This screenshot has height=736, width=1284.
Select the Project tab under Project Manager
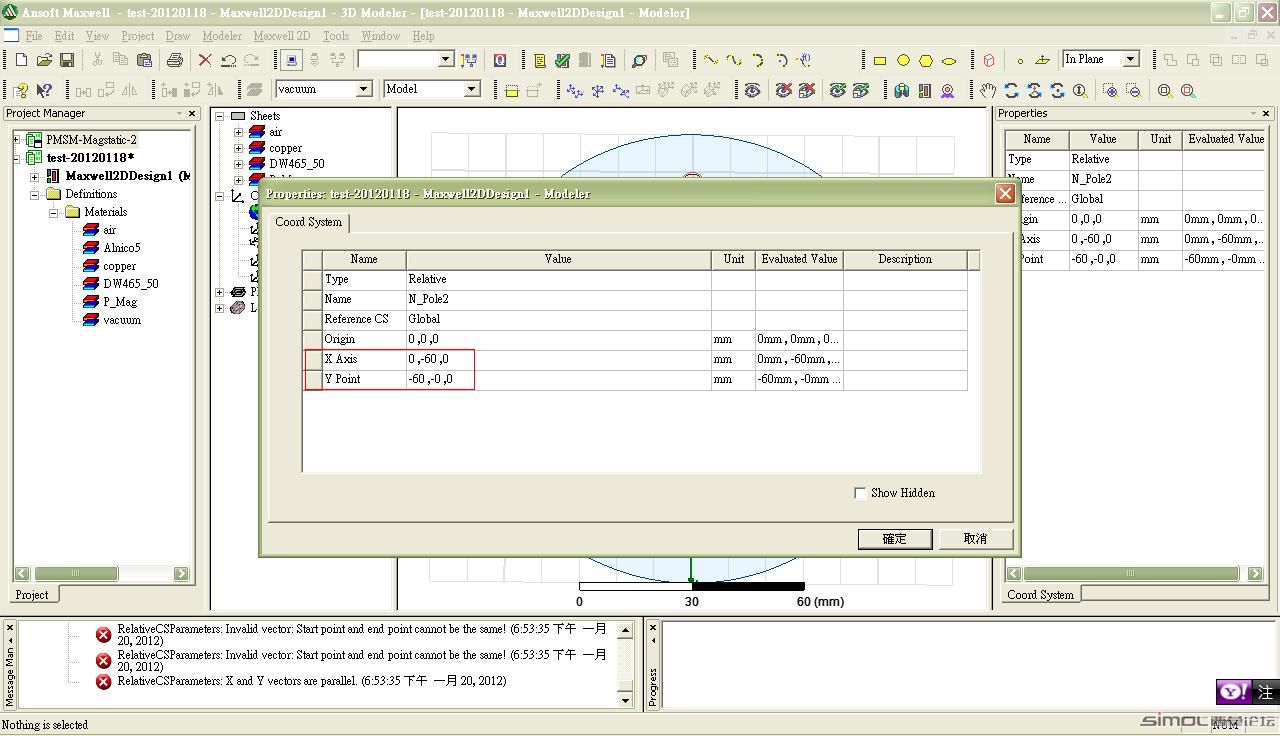[x=31, y=595]
